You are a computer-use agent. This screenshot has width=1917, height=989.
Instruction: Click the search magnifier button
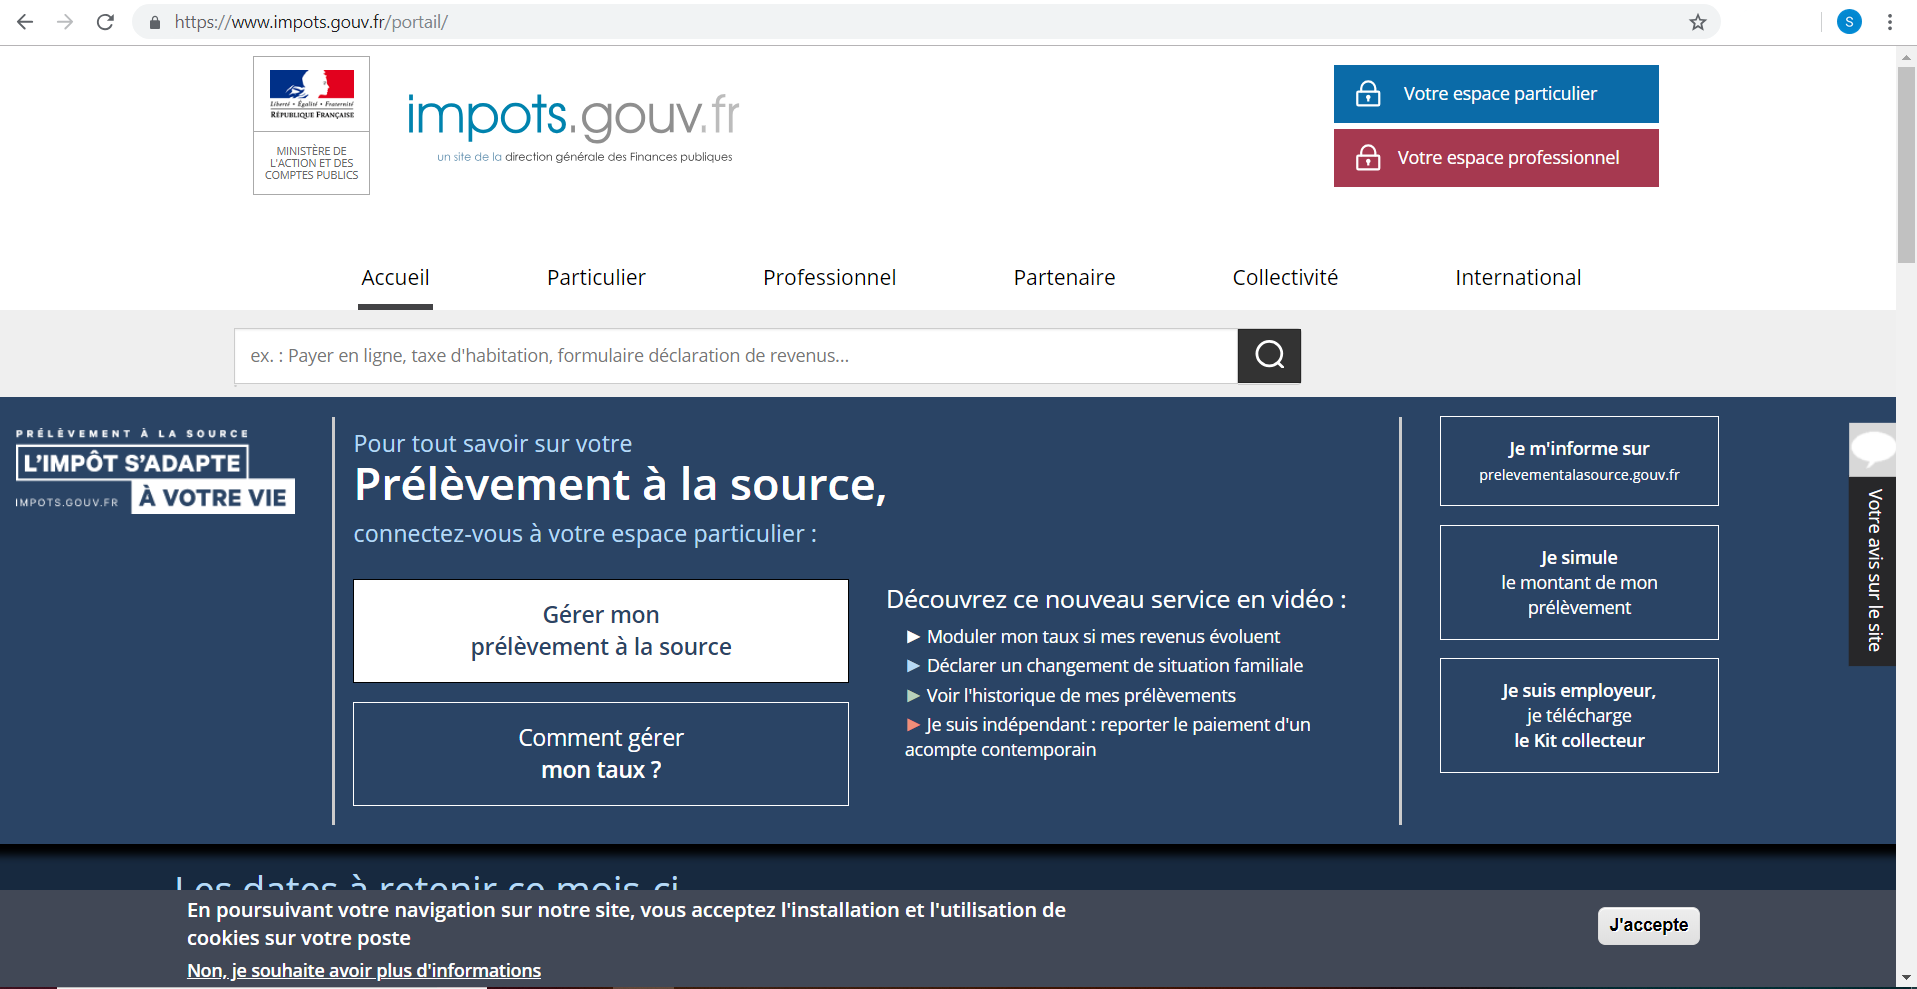[x=1269, y=355]
